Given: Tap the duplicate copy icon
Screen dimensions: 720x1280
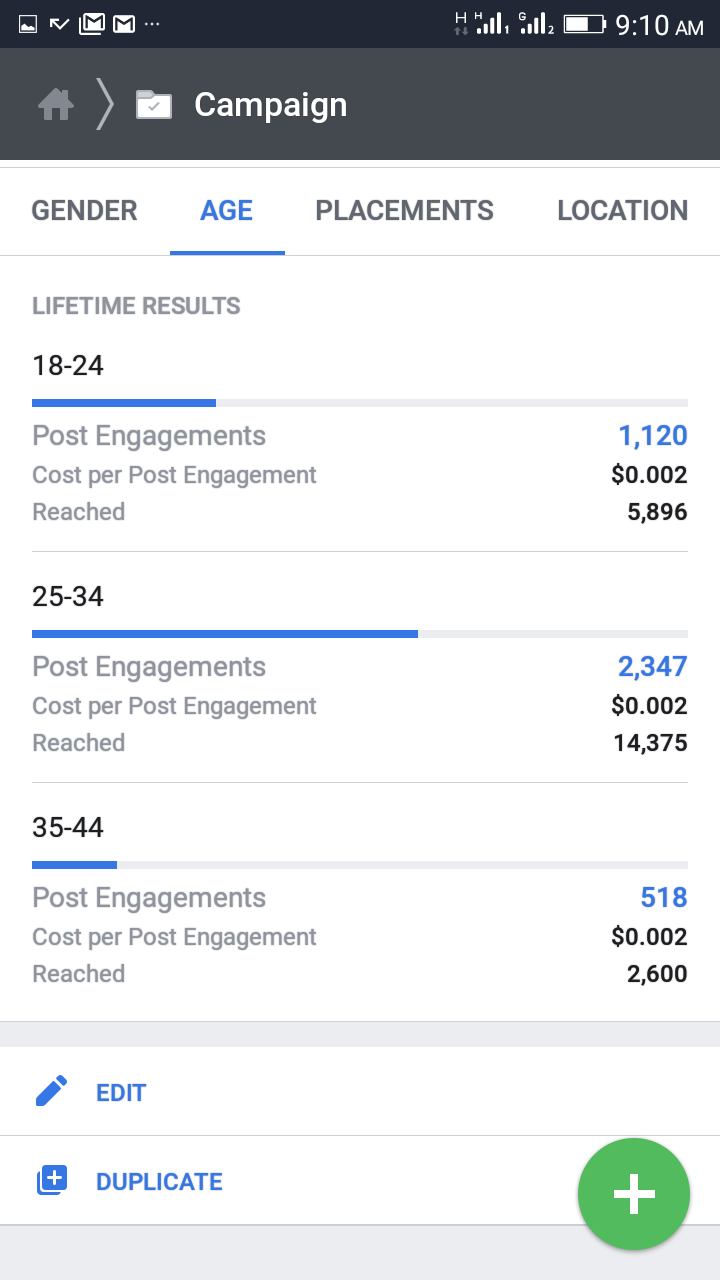Looking at the screenshot, I should click(x=52, y=1181).
